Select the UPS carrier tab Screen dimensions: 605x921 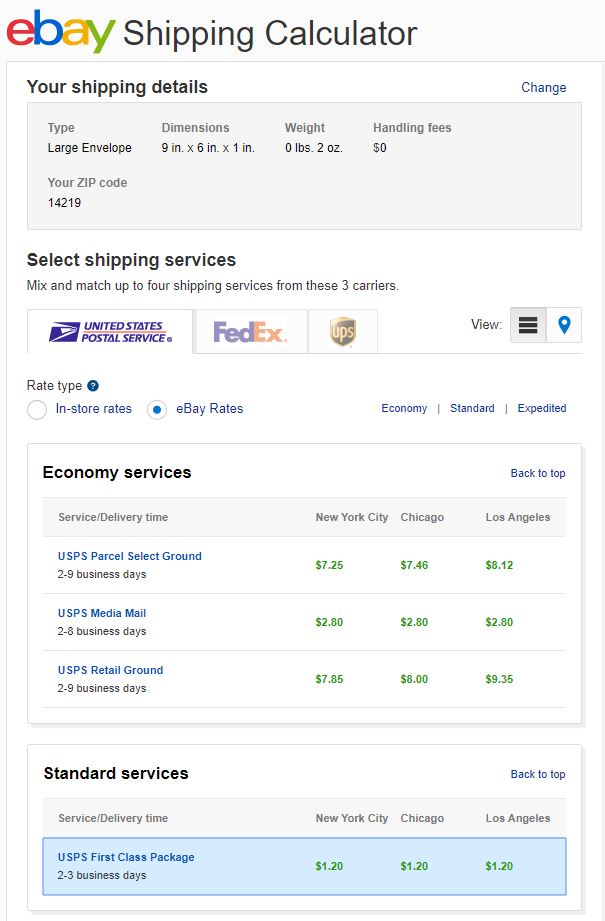(x=342, y=332)
